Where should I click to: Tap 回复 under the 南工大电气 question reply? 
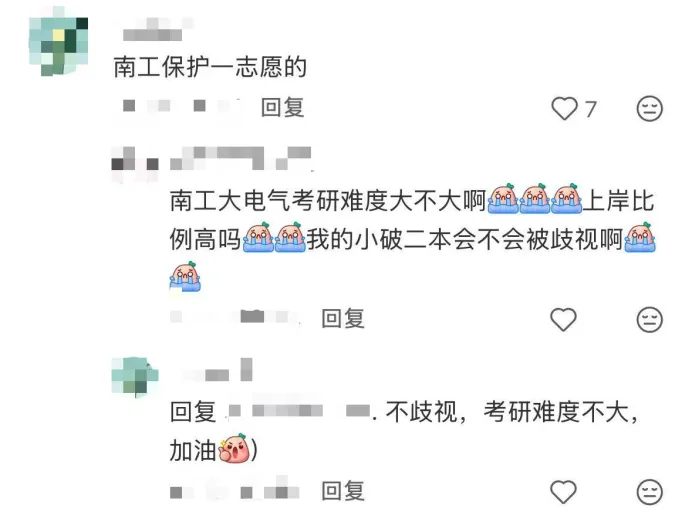coord(343,319)
